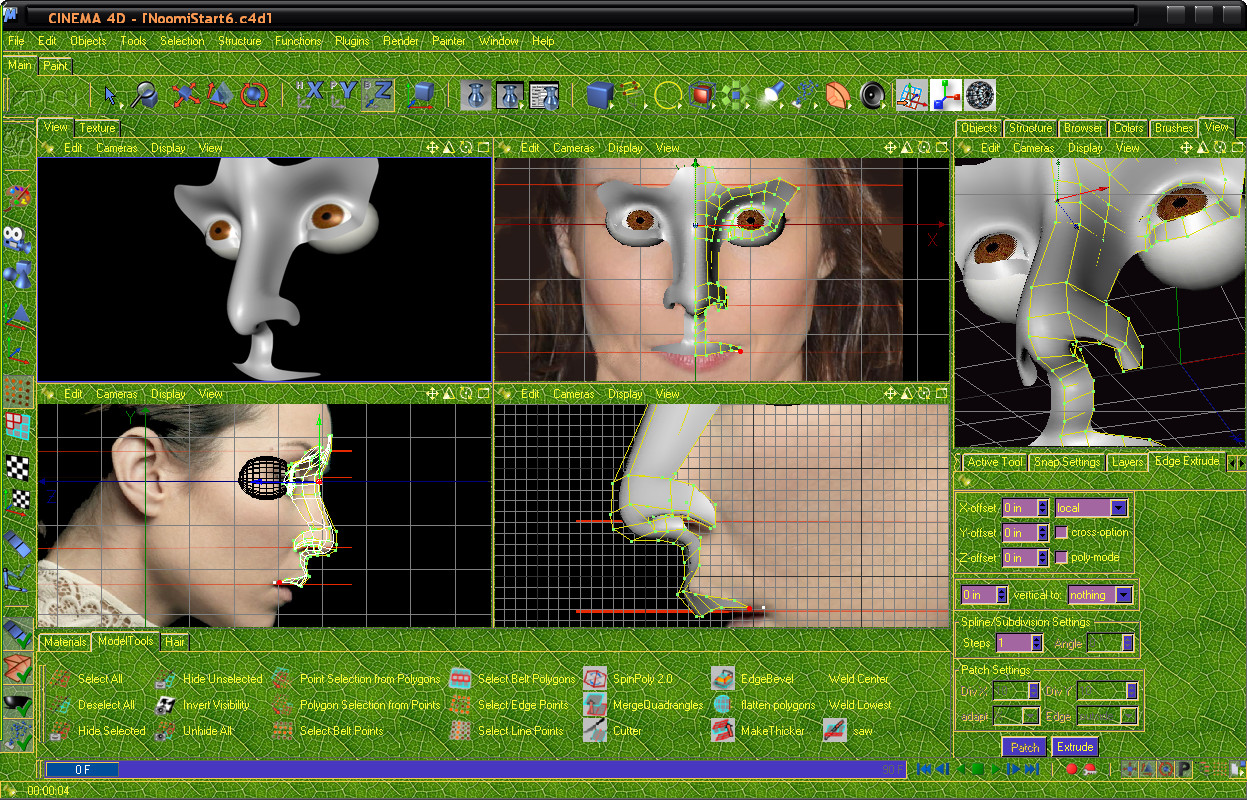
Task: Open the Structure menu
Action: [x=240, y=41]
